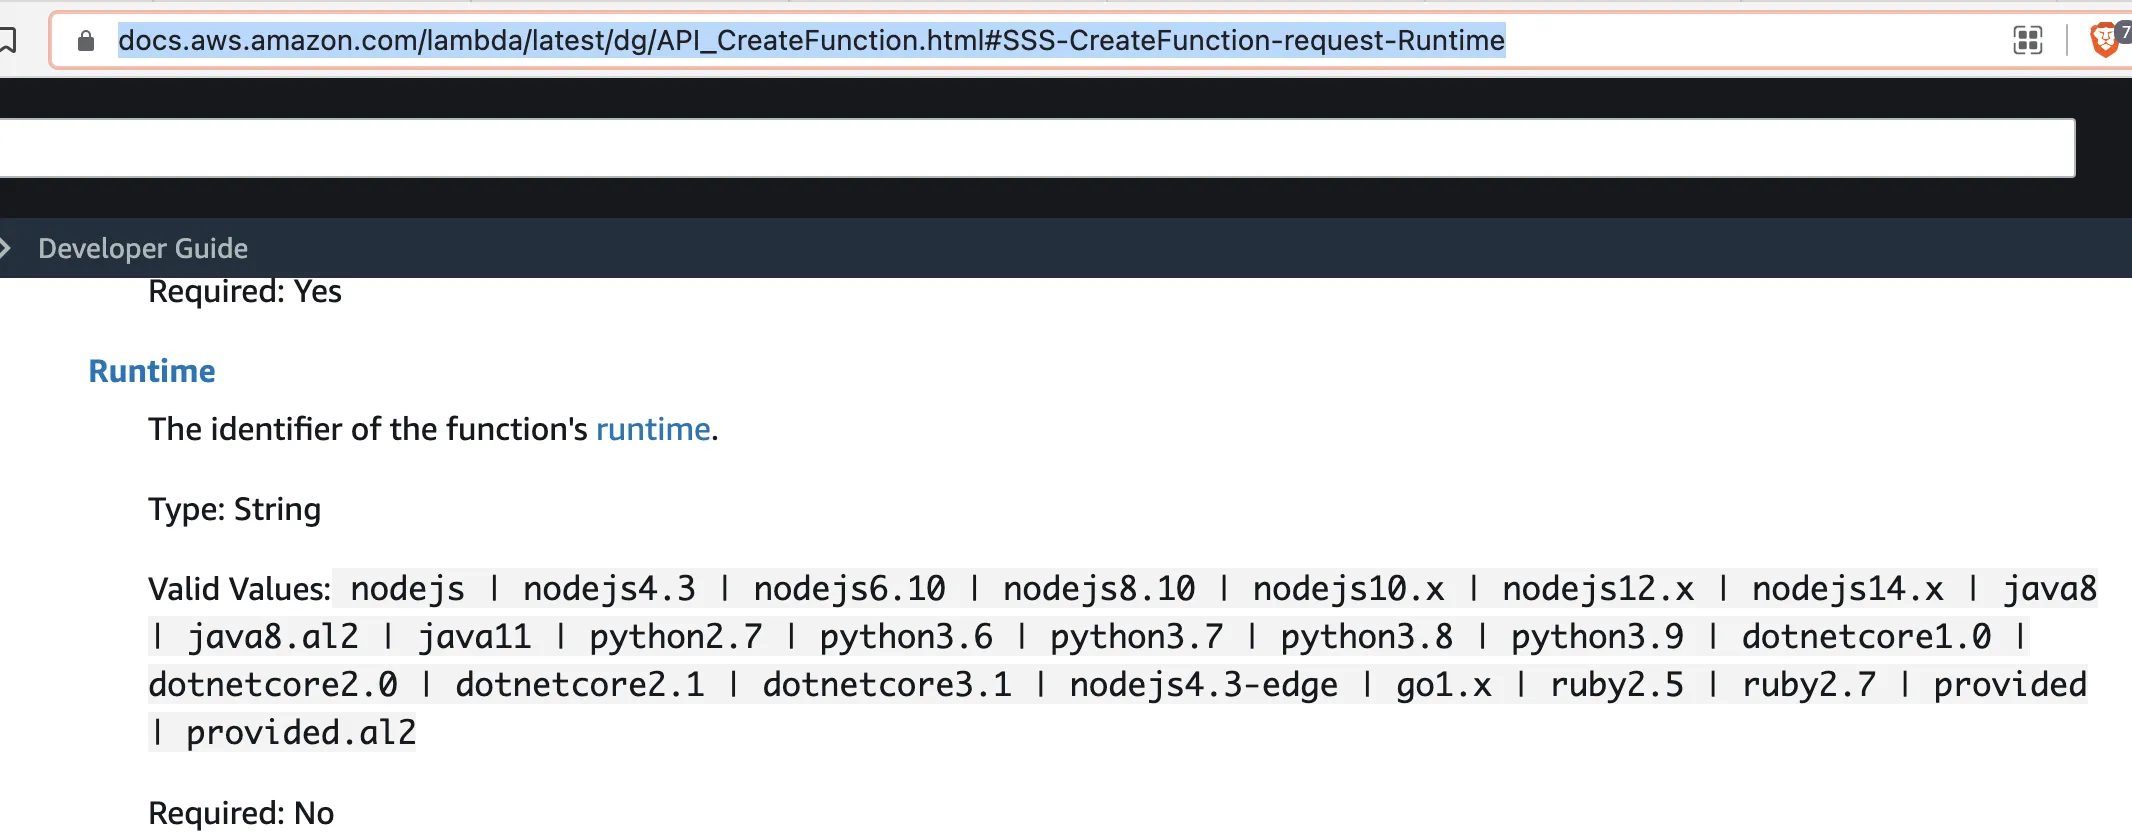Expand the chevron next to Developer Guide
2132x840 pixels.
(x=6, y=248)
